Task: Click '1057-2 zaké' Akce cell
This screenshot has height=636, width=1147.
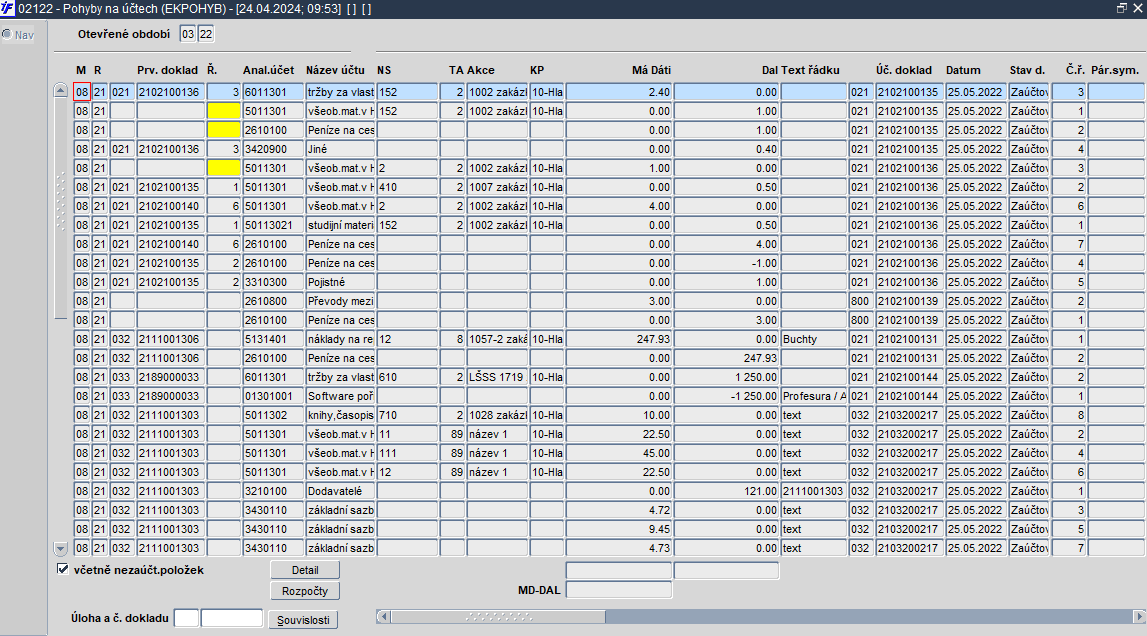Action: (x=497, y=340)
